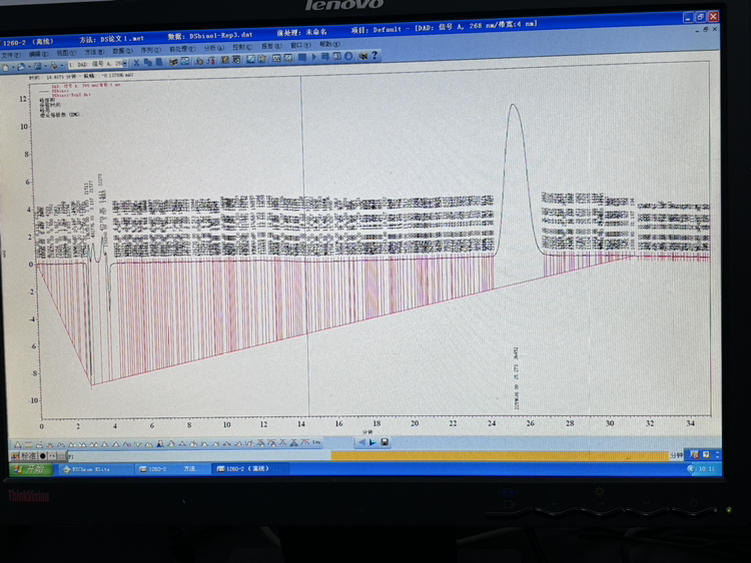Click the save icon below the chart

(385, 441)
